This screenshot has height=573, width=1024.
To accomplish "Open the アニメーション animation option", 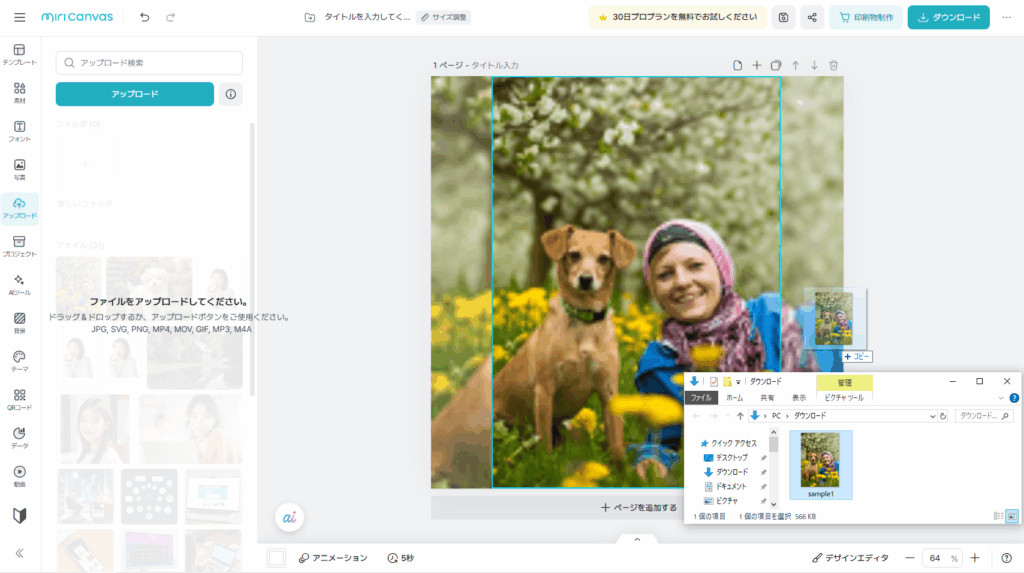I will point(333,558).
